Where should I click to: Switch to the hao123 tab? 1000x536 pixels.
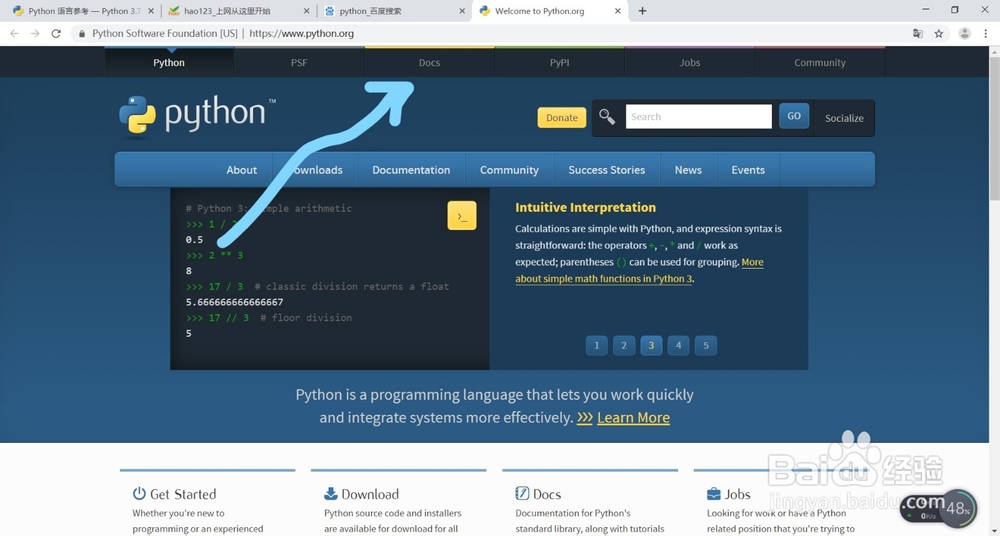coord(233,11)
